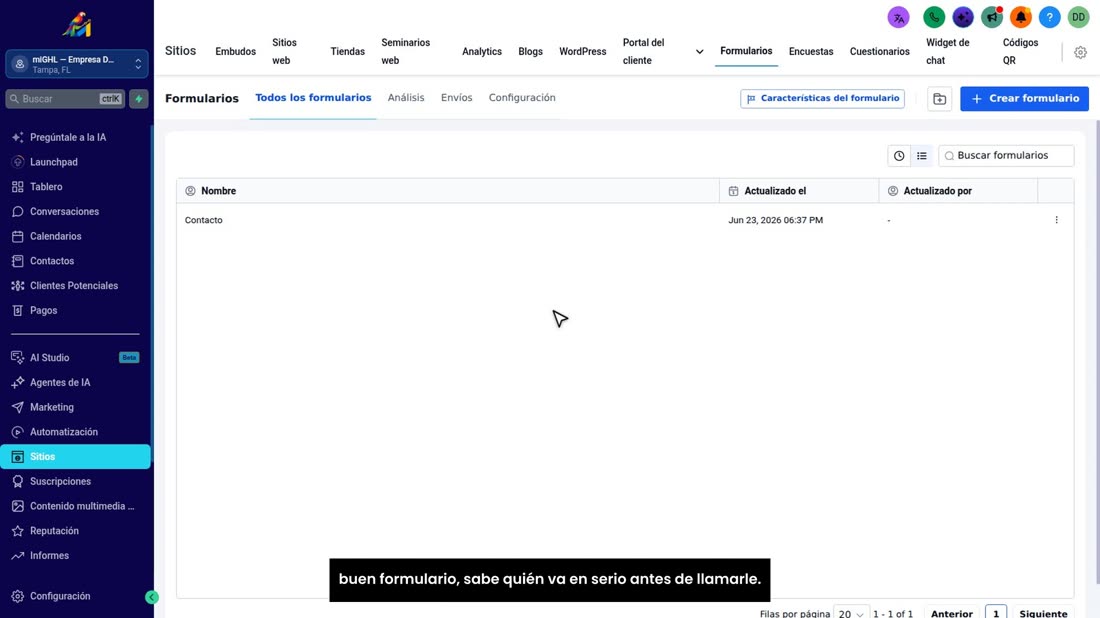Click the green lightning quick actions icon
Viewport: 1100px width, 618px height.
pos(139,99)
